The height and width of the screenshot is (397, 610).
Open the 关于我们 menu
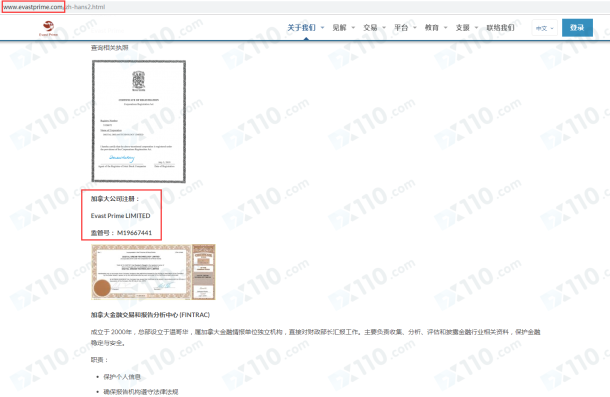click(x=301, y=28)
